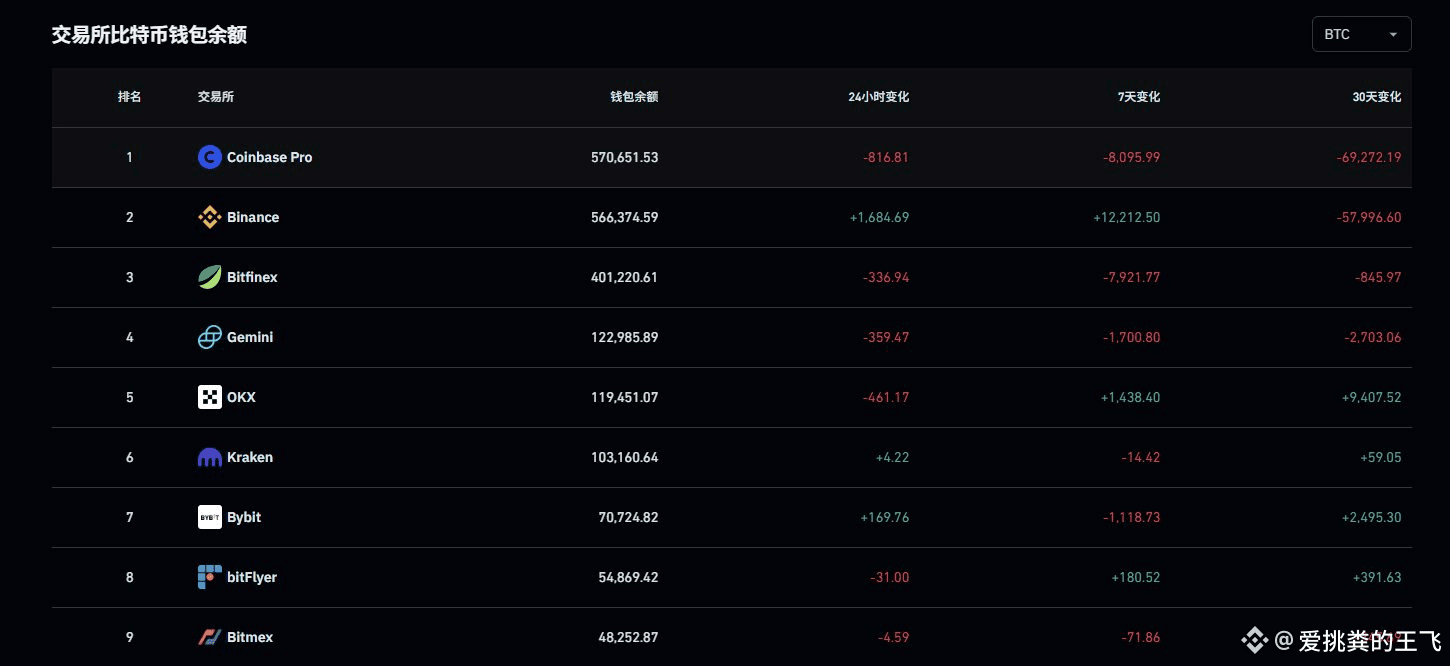Open the Coinbase Pro exchange link
This screenshot has height=666, width=1450.
[269, 157]
